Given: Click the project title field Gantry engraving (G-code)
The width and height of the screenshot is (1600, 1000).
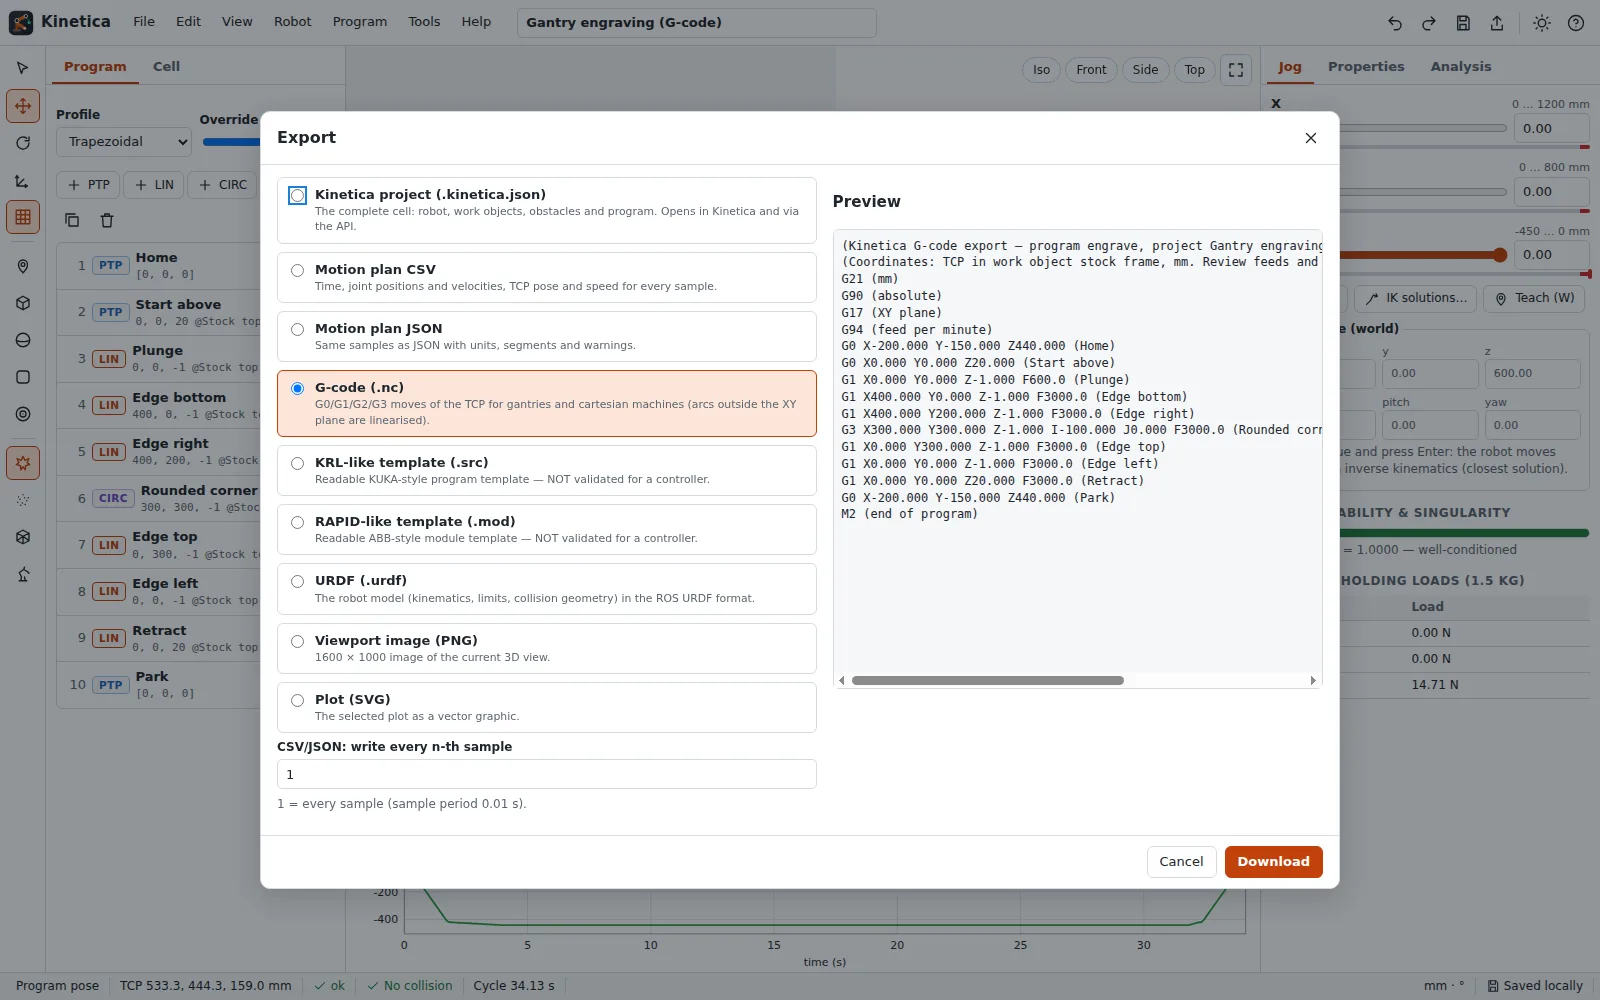Looking at the screenshot, I should point(697,23).
